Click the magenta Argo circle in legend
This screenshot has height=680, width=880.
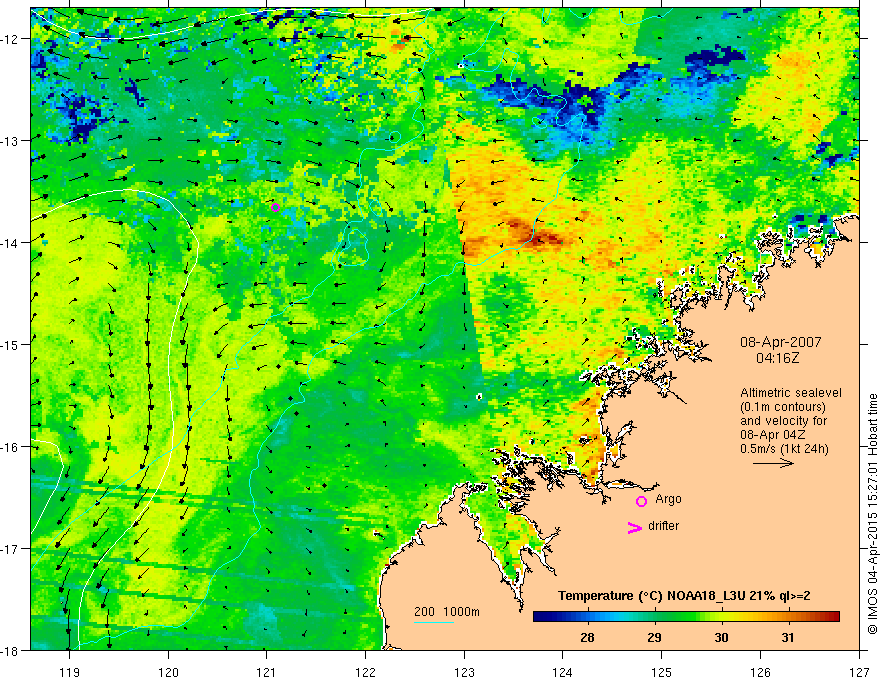641,501
